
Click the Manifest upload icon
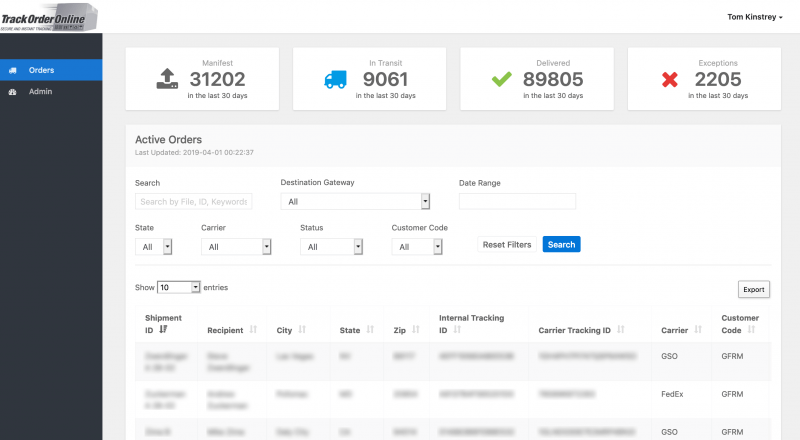pyautogui.click(x=167, y=78)
